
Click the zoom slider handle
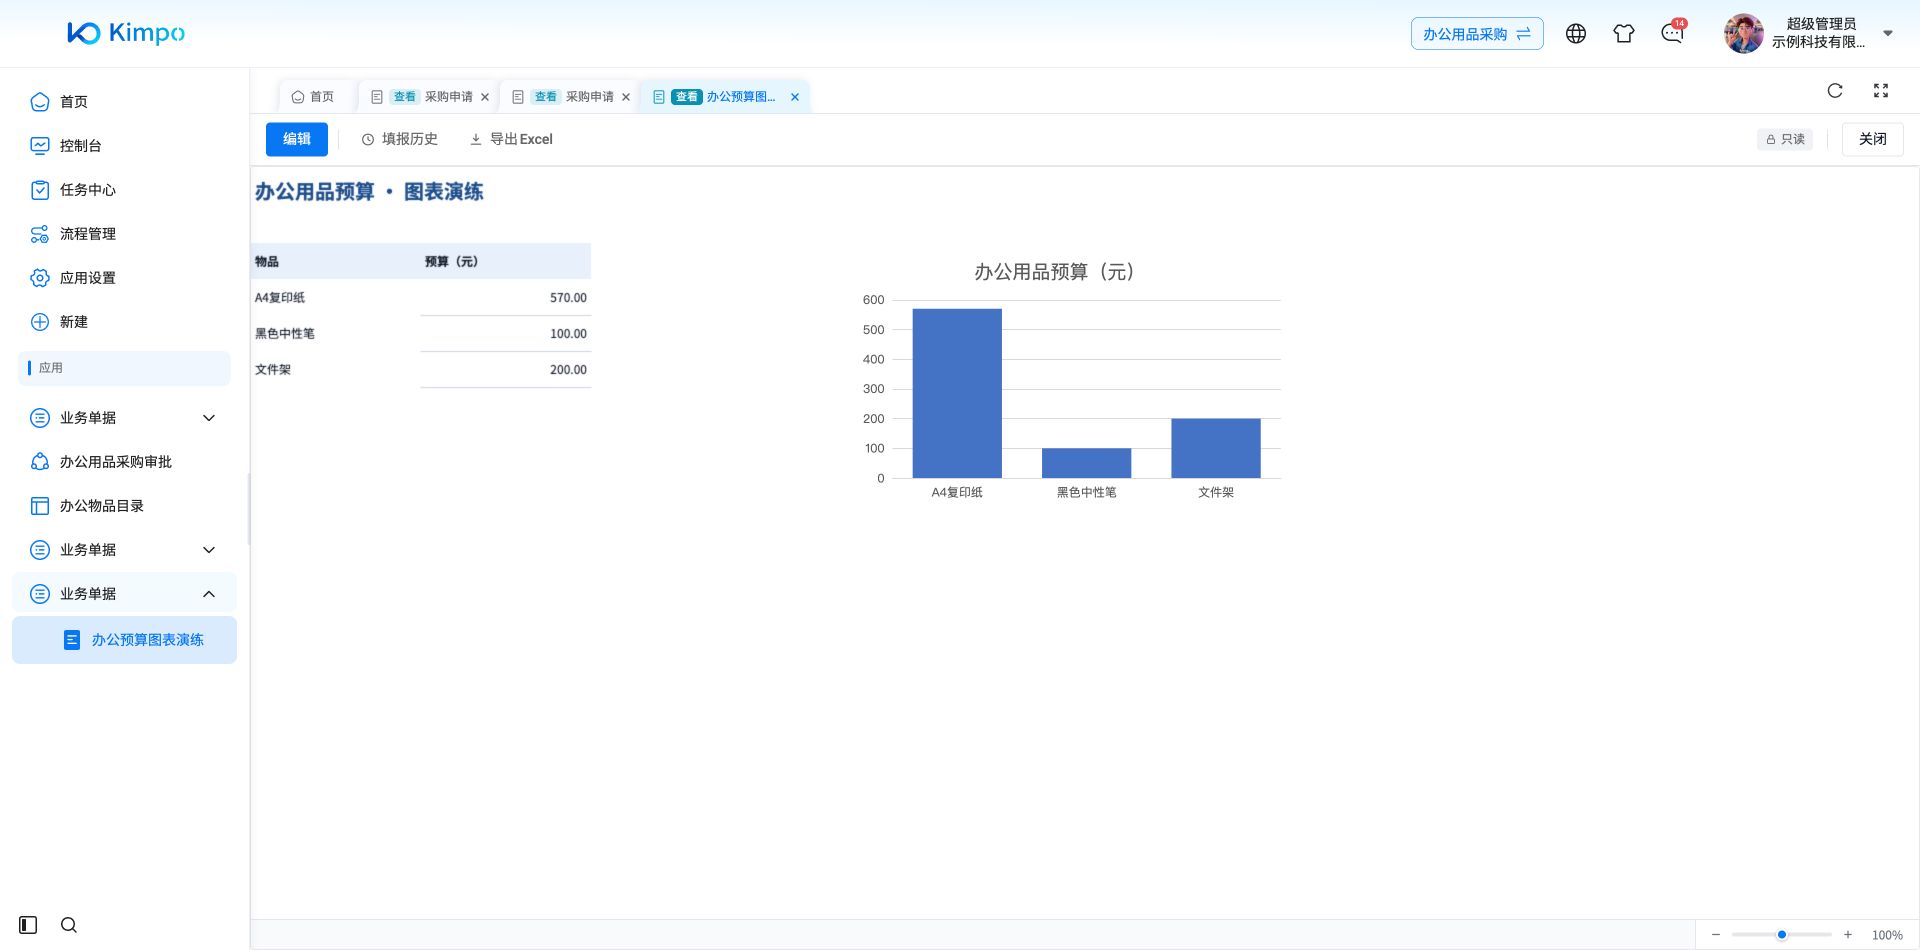(x=1782, y=935)
